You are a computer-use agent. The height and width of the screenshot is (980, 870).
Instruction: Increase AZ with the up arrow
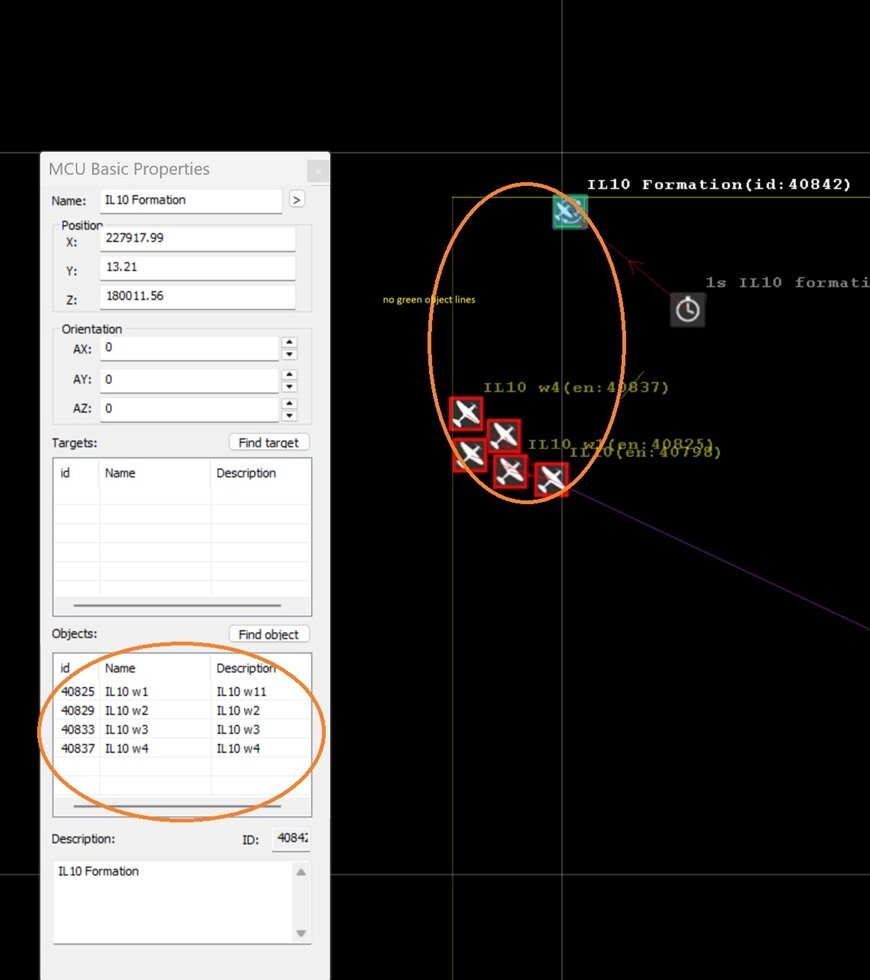[289, 404]
